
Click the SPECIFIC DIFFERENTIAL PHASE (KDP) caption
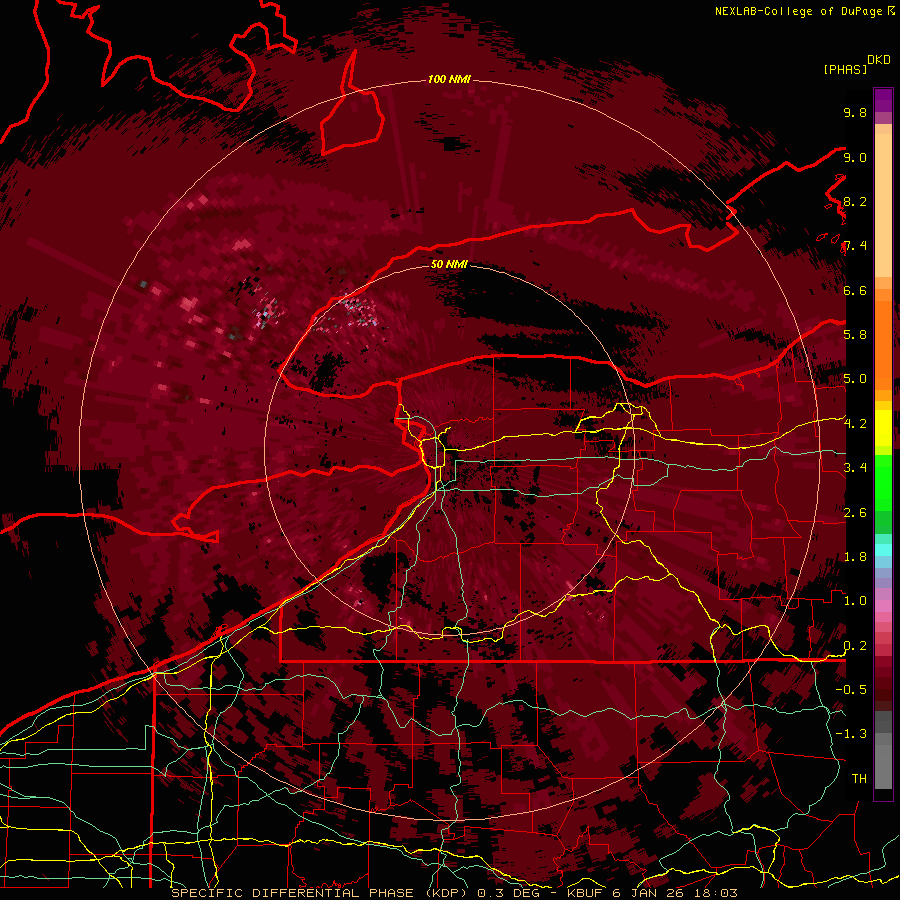pos(318,893)
